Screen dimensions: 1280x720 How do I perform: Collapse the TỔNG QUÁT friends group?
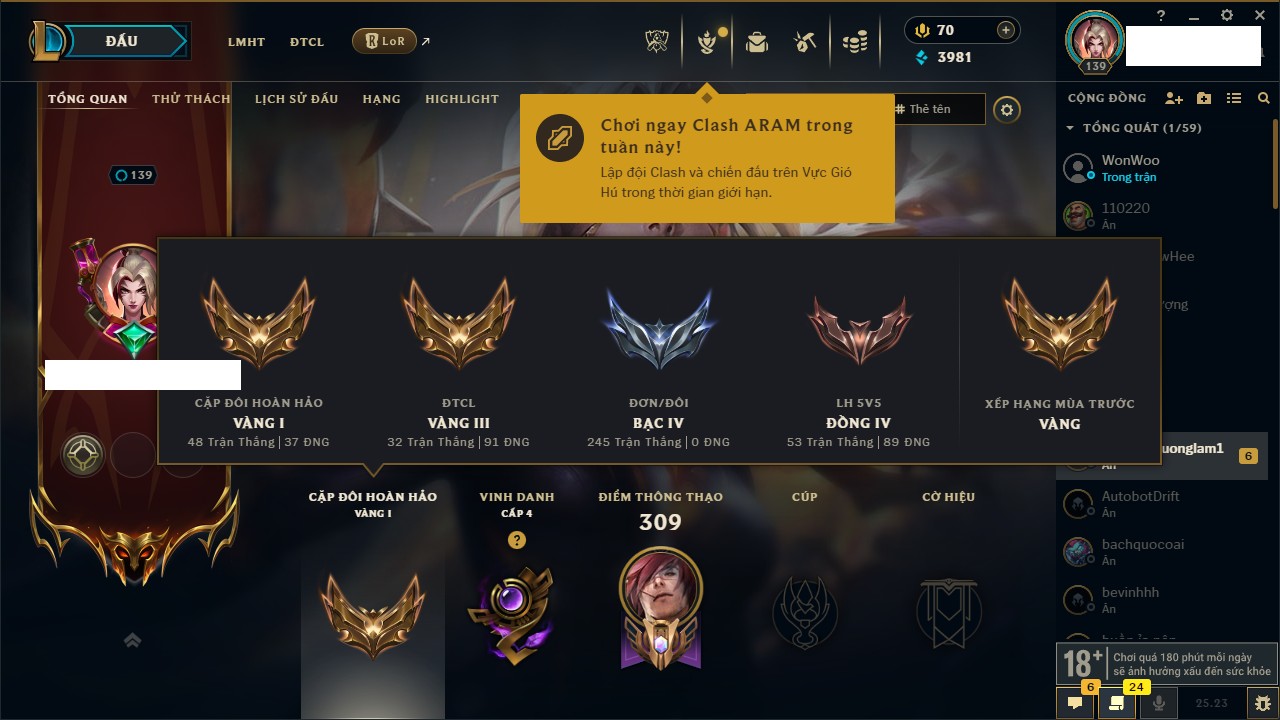(1069, 128)
